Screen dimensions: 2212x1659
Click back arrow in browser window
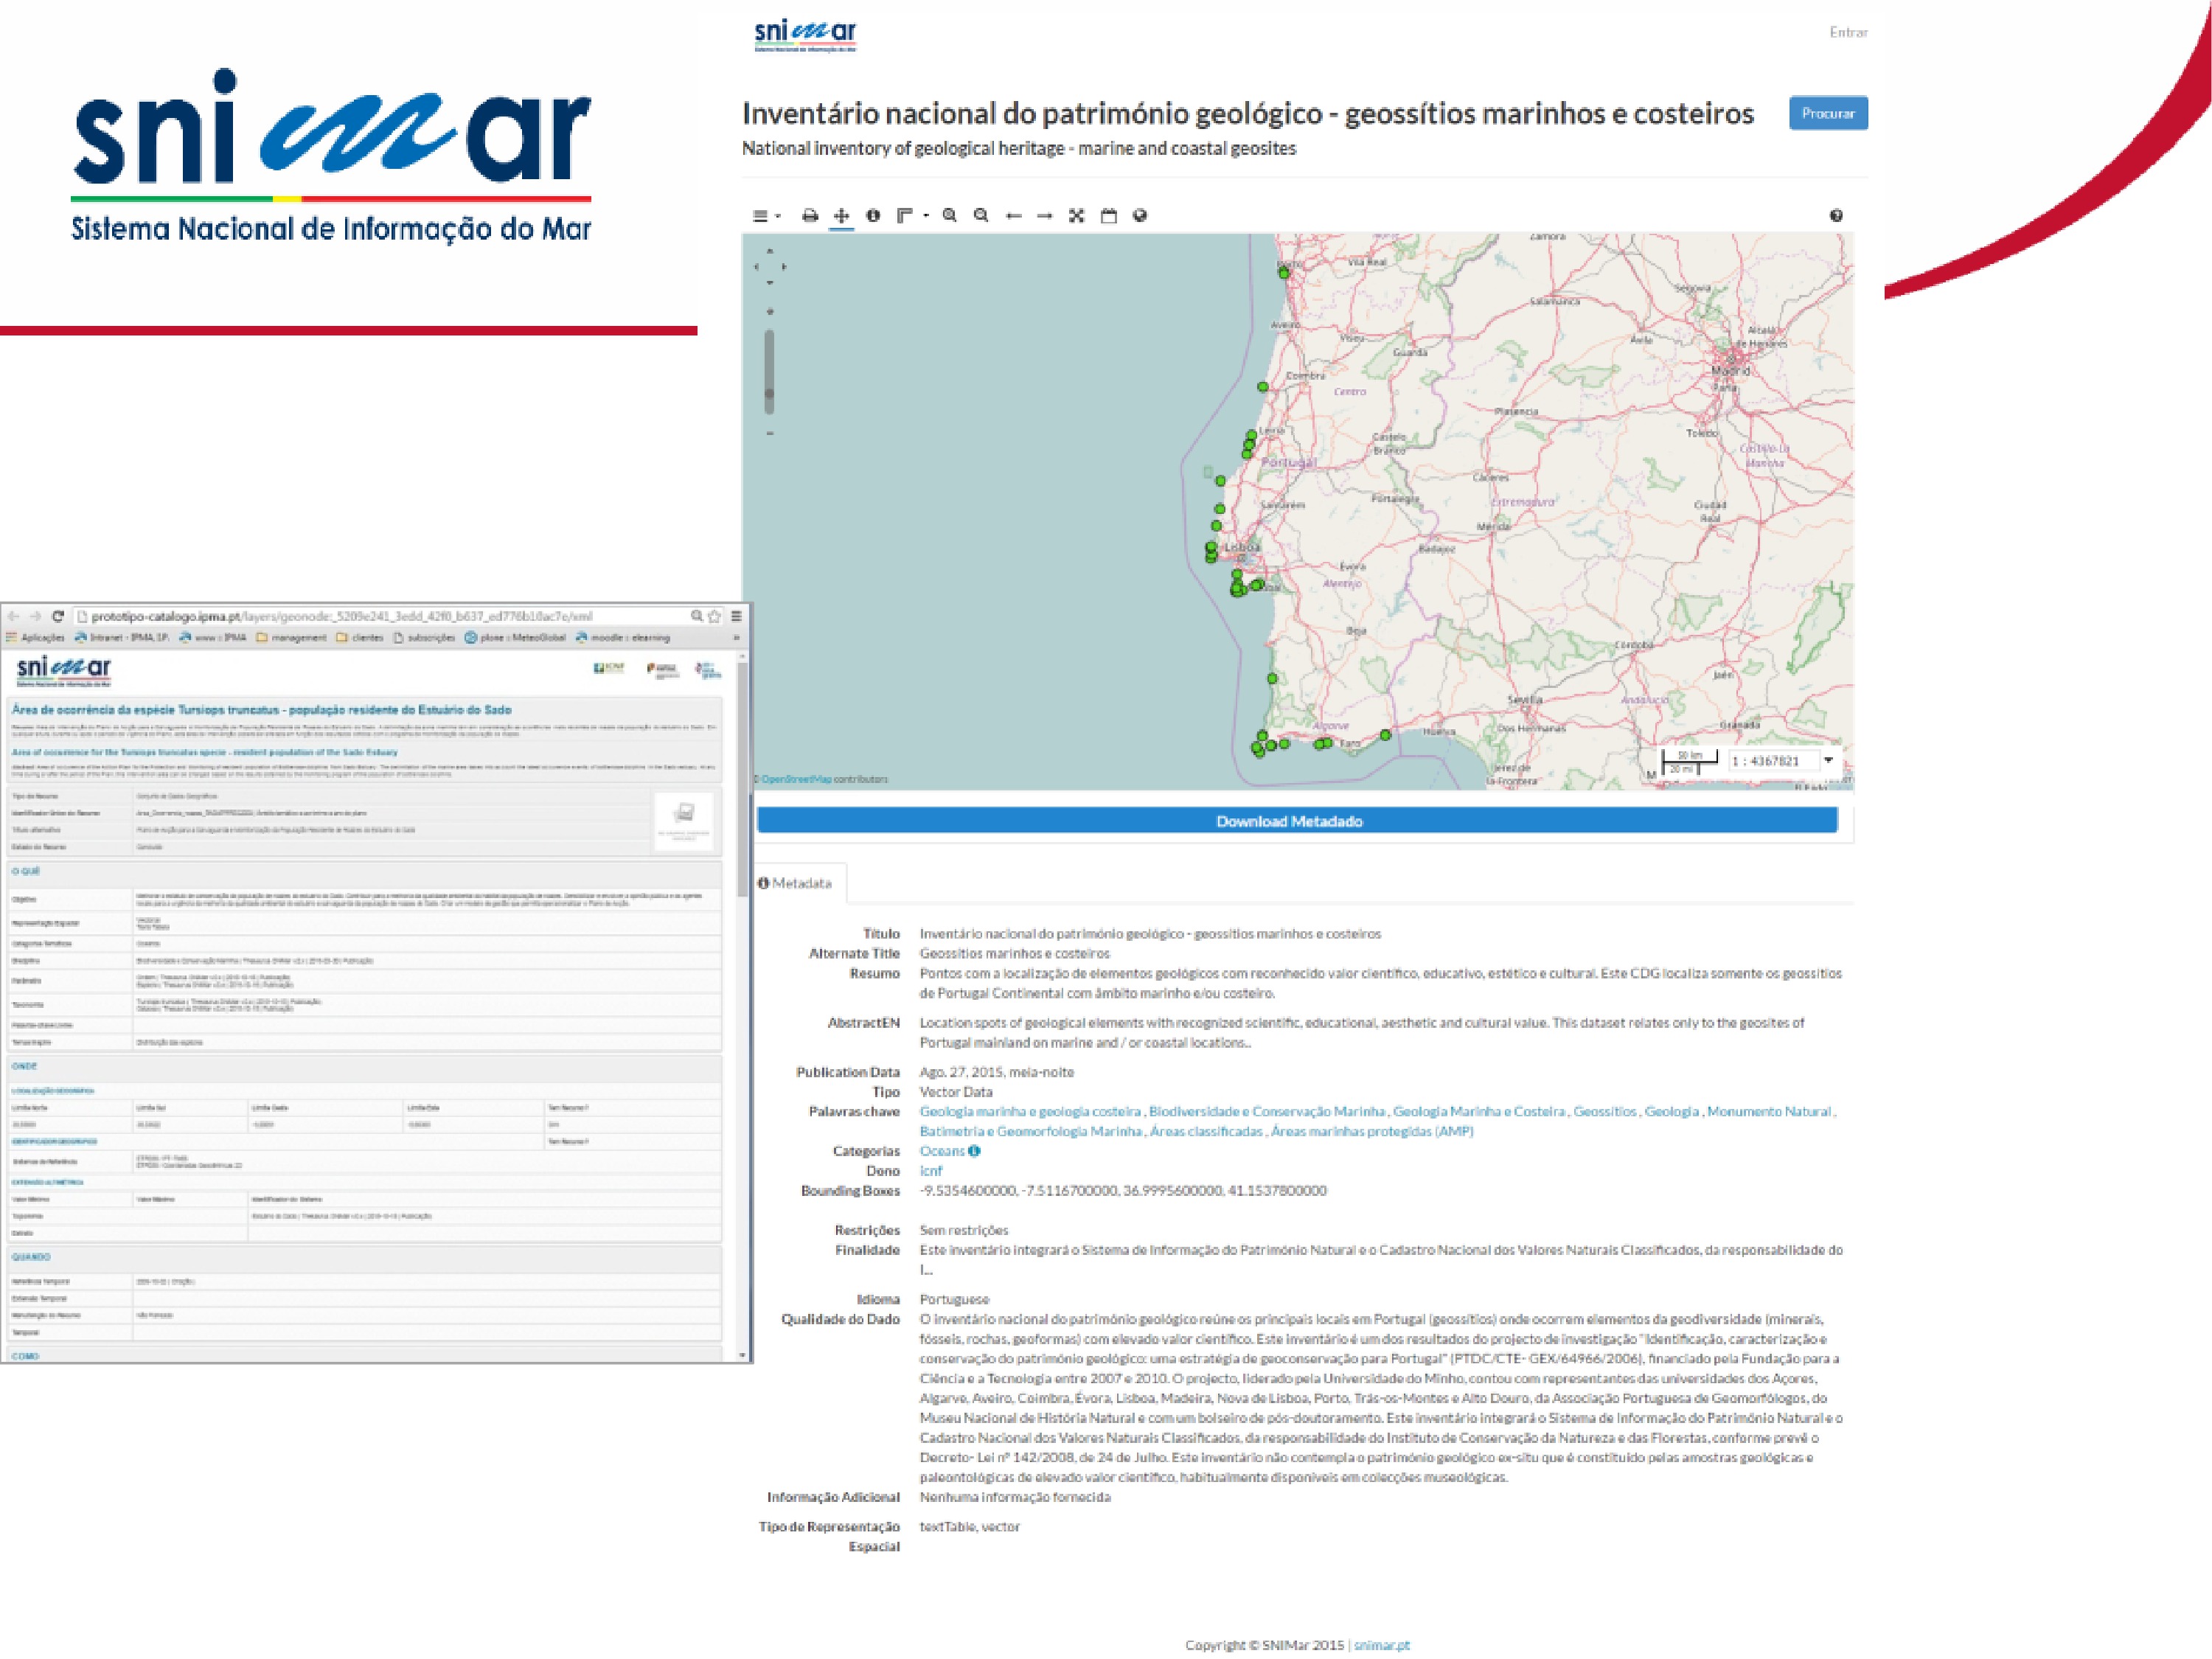pos(14,616)
